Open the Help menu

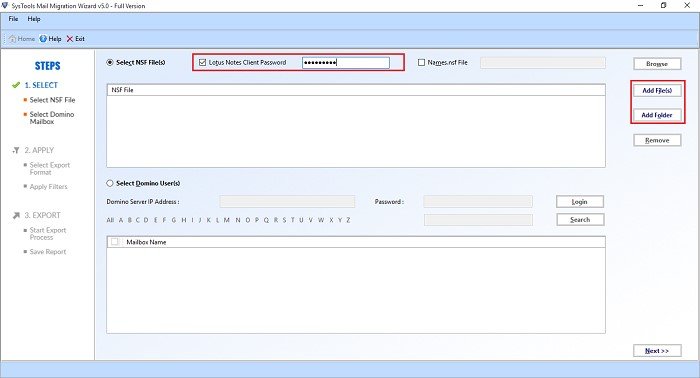coord(34,19)
